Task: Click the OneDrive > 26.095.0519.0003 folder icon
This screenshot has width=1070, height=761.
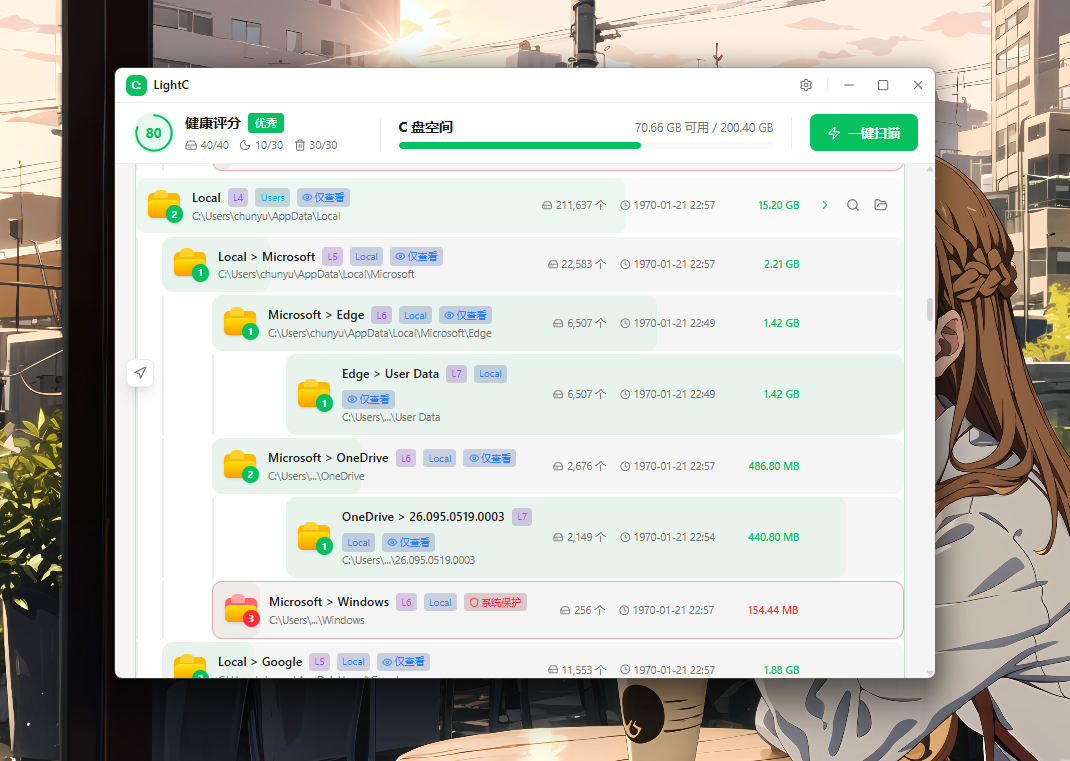Action: pos(315,538)
